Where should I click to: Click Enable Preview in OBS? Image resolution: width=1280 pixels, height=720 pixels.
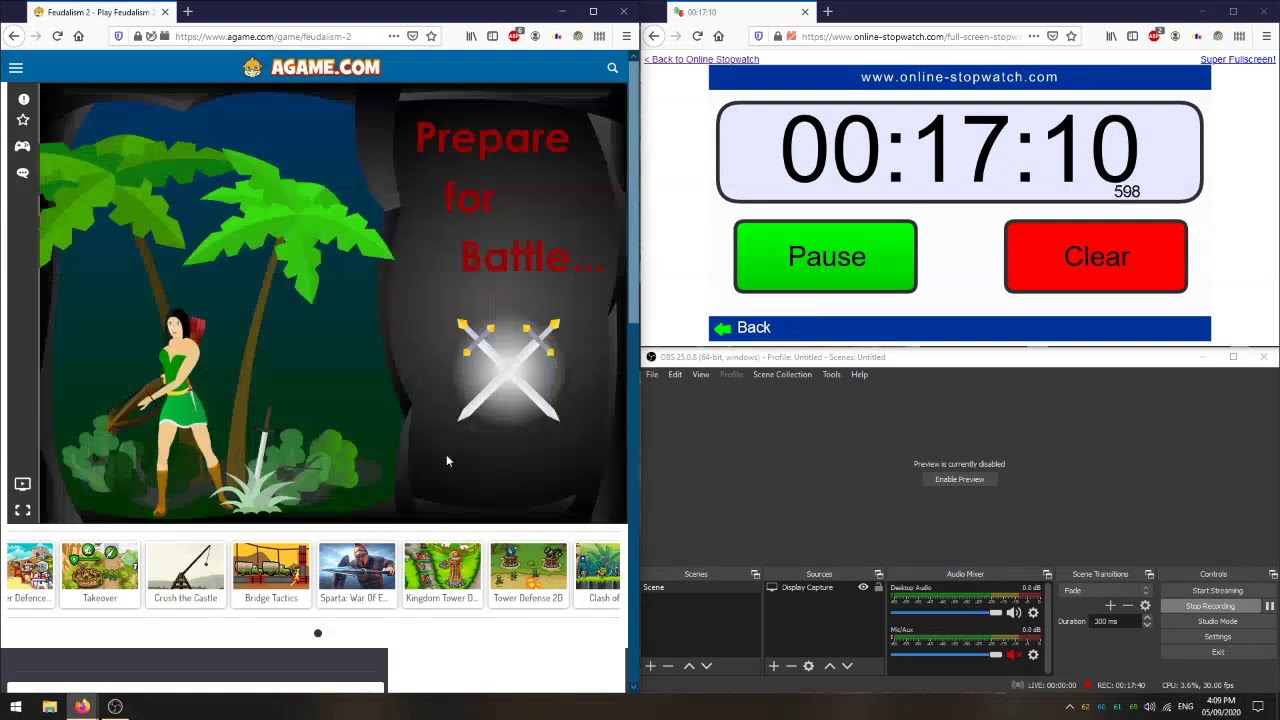point(959,479)
